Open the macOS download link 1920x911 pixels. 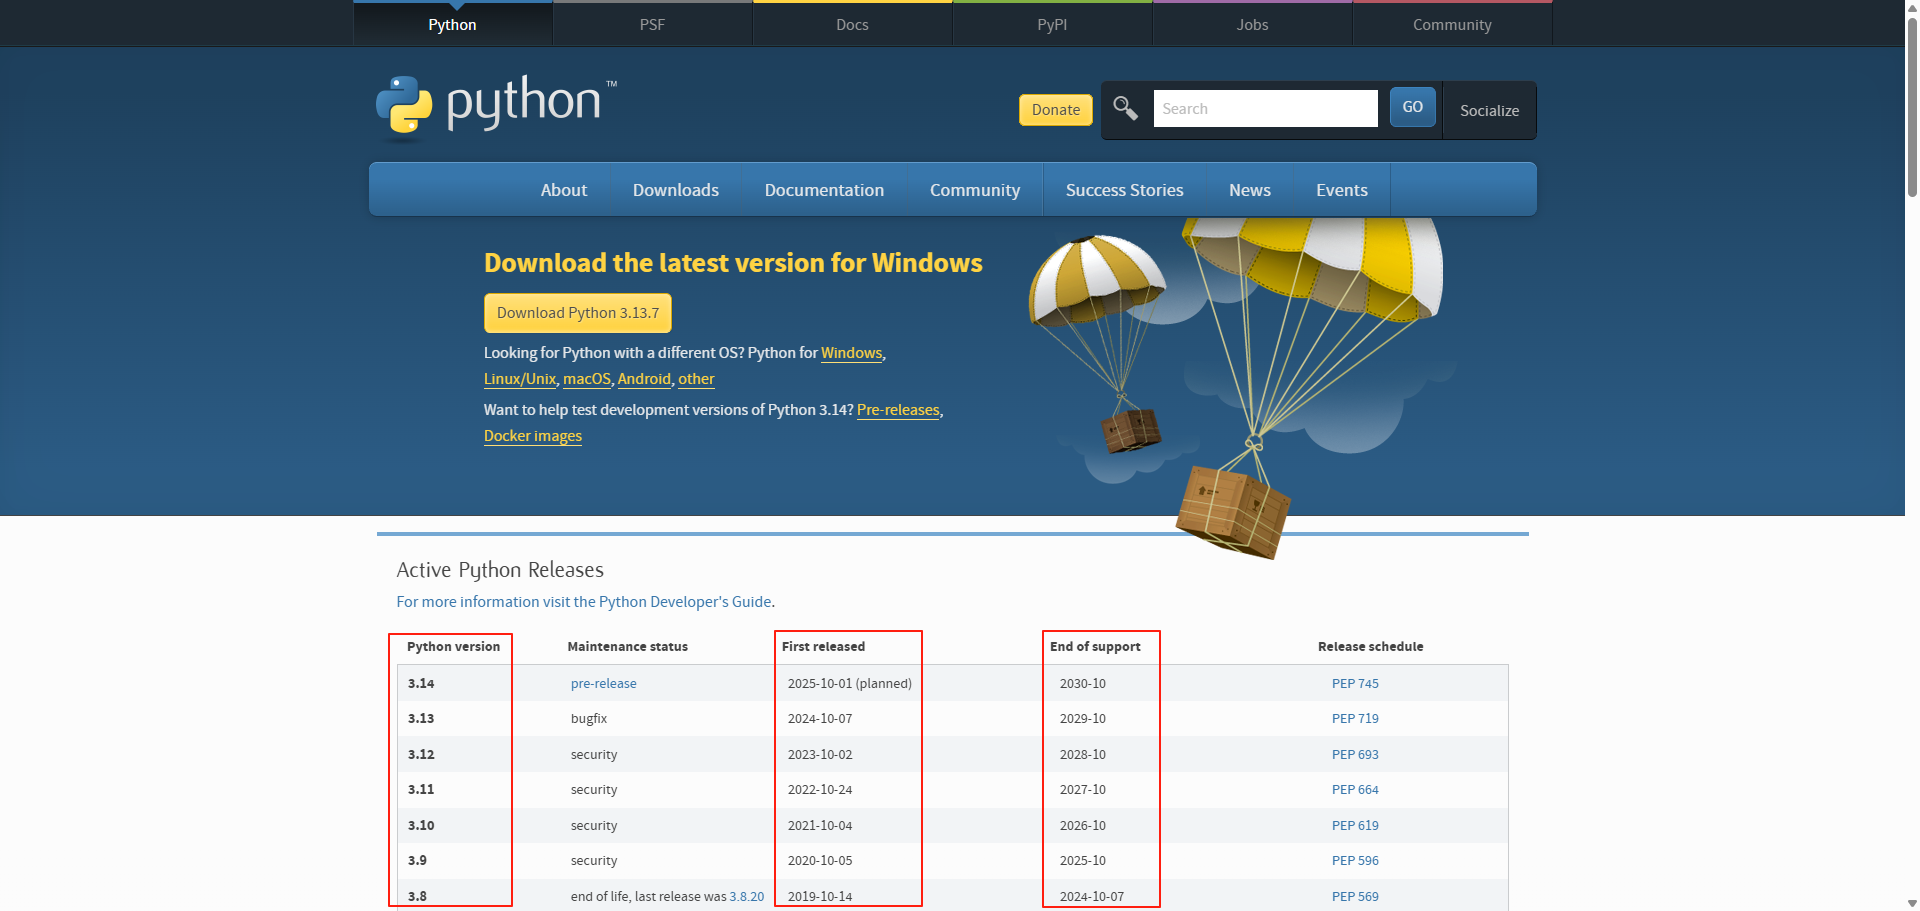(586, 379)
